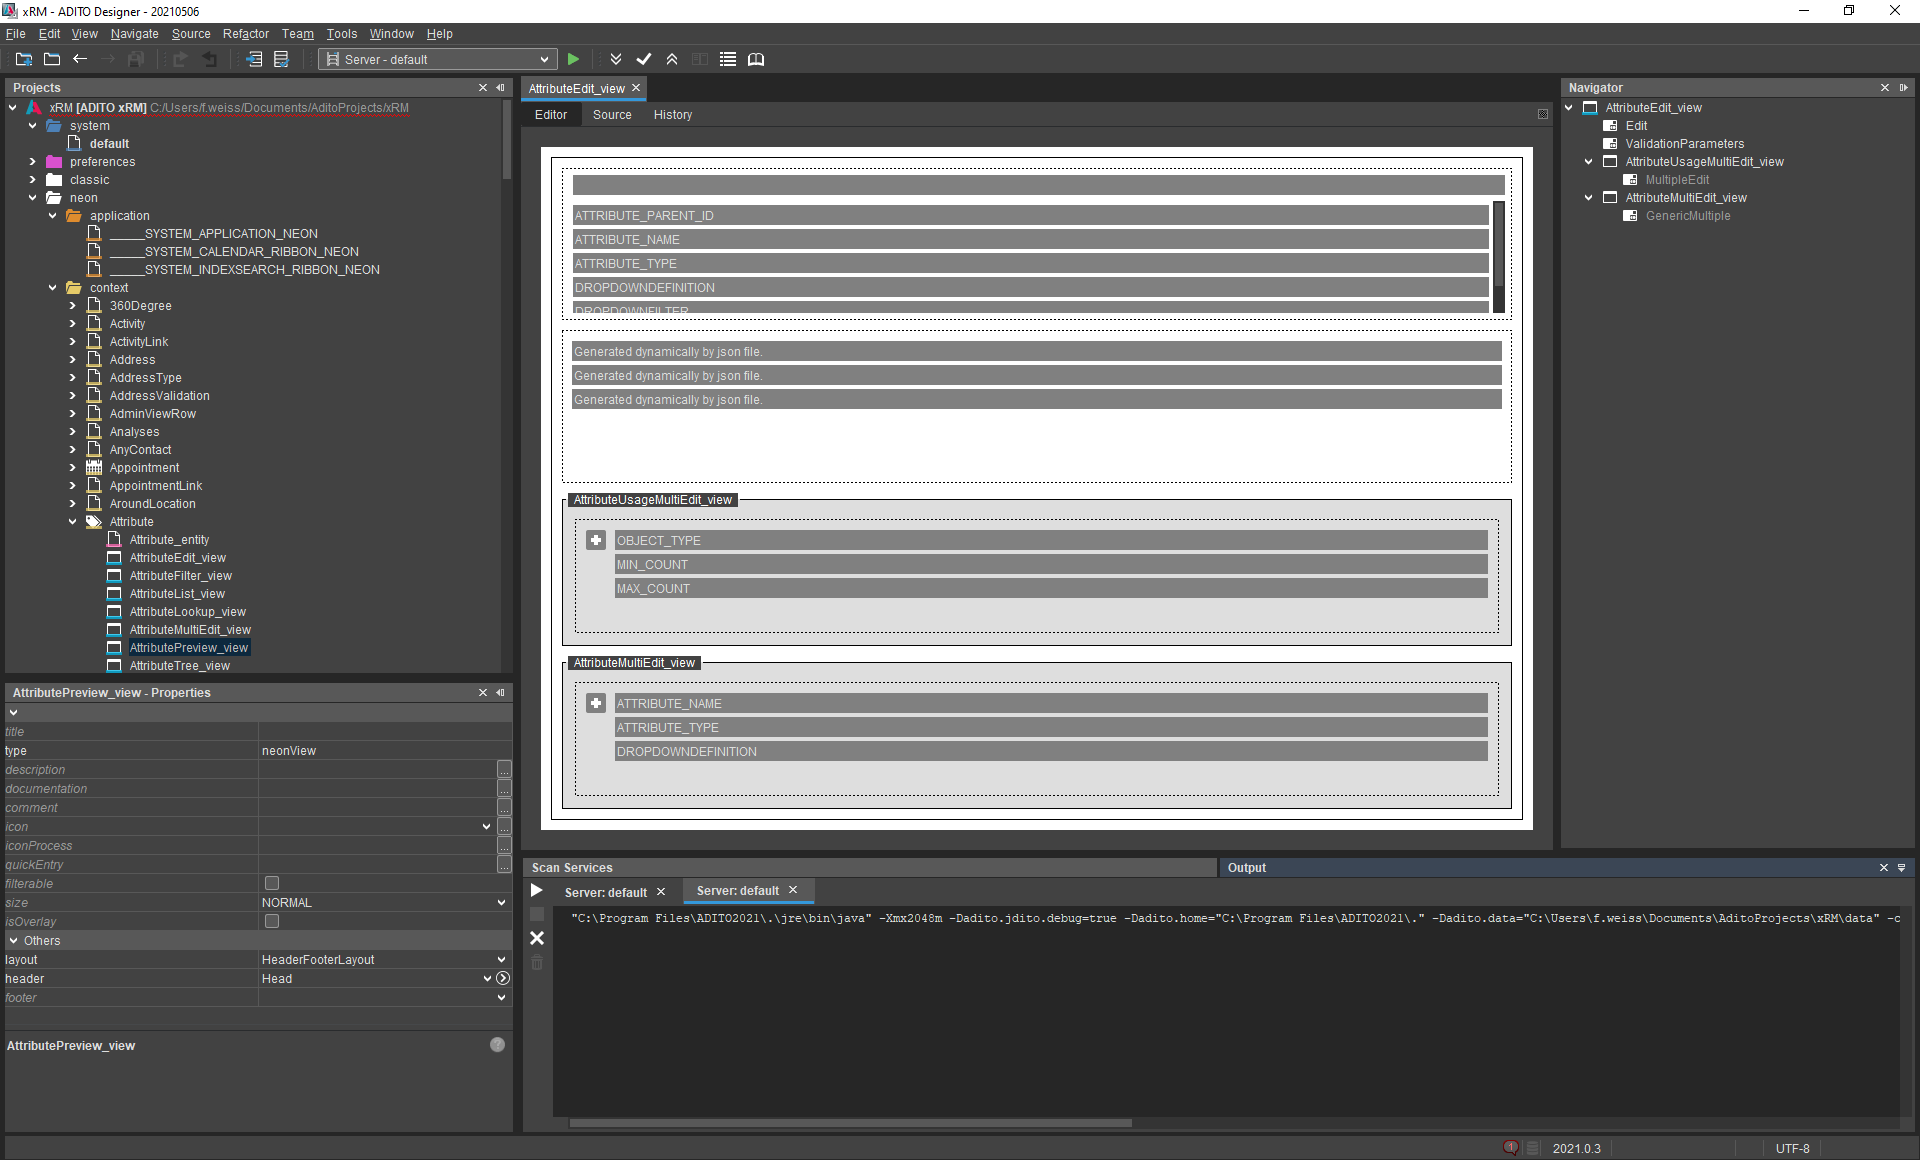Image resolution: width=1920 pixels, height=1160 pixels.
Task: Click the plus icon beside OBJECT_TYPE
Action: click(596, 541)
